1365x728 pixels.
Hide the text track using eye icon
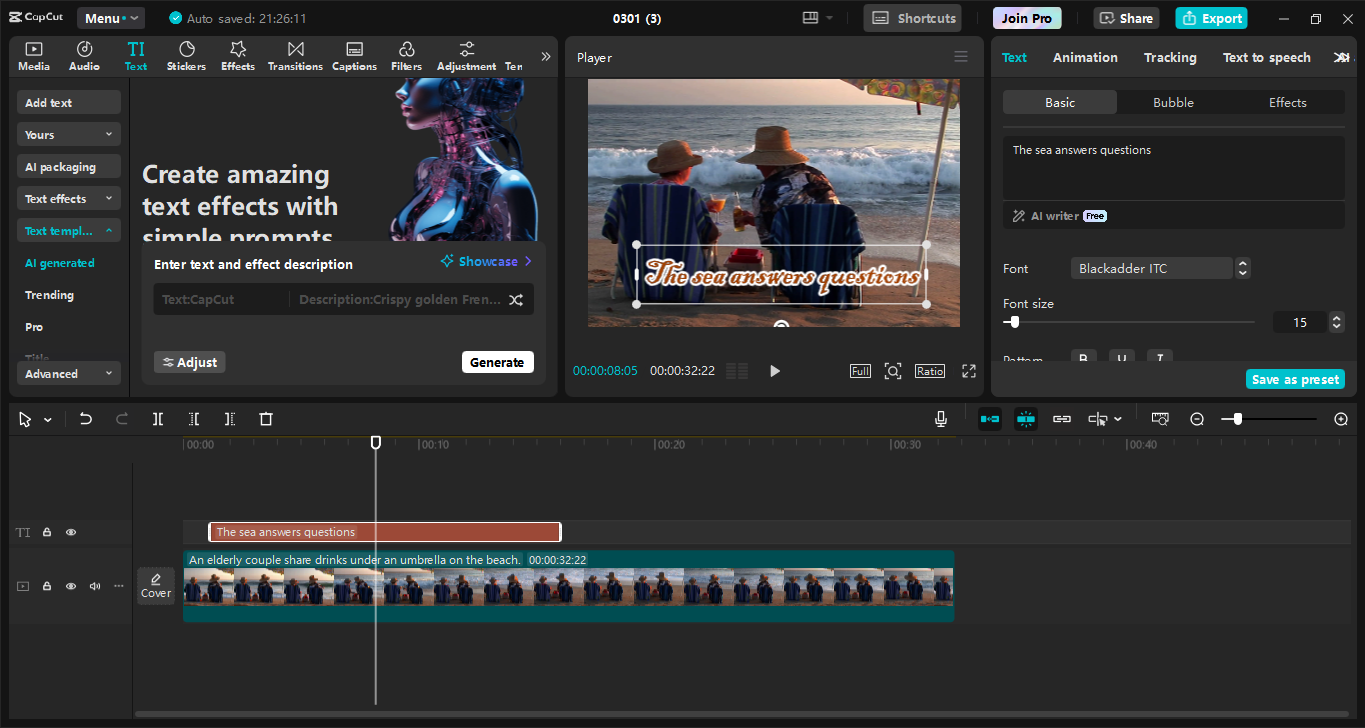tap(71, 533)
